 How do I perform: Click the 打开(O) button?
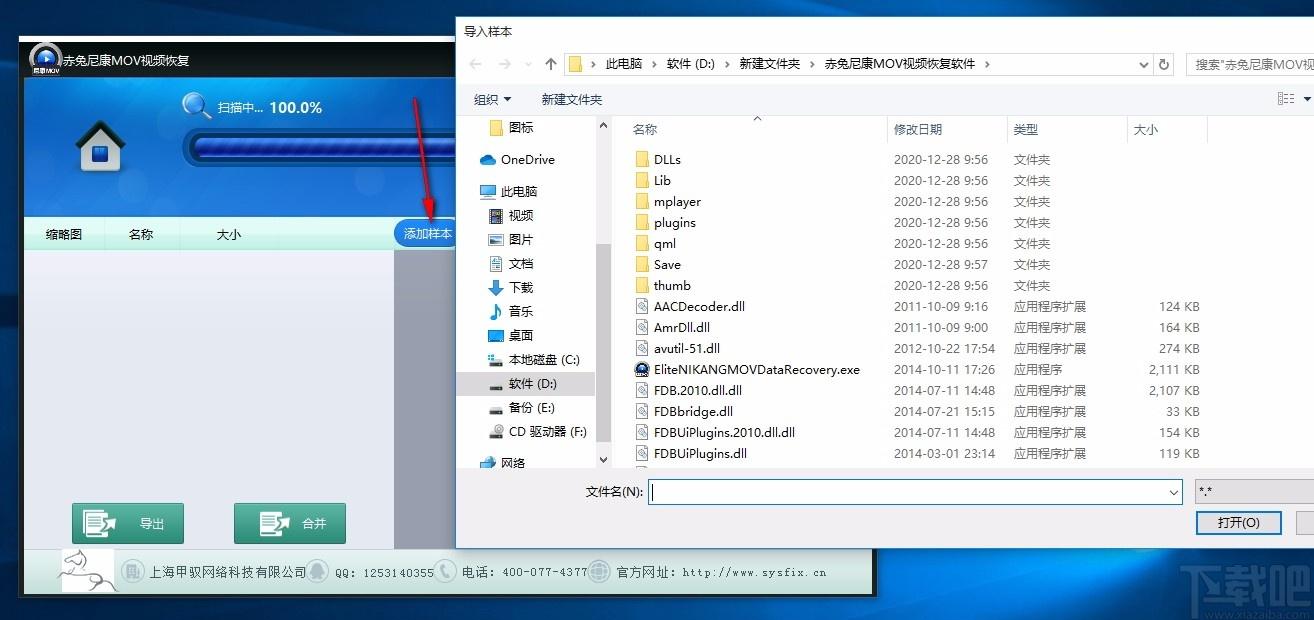[x=1238, y=522]
